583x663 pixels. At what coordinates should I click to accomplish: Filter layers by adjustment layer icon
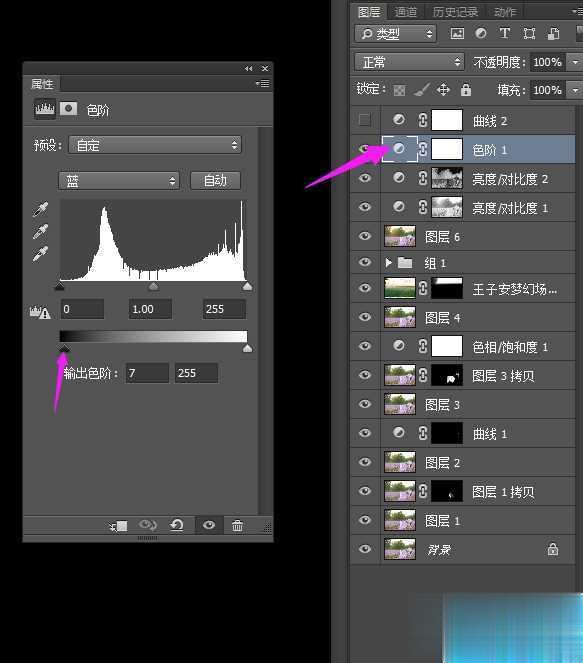point(481,33)
